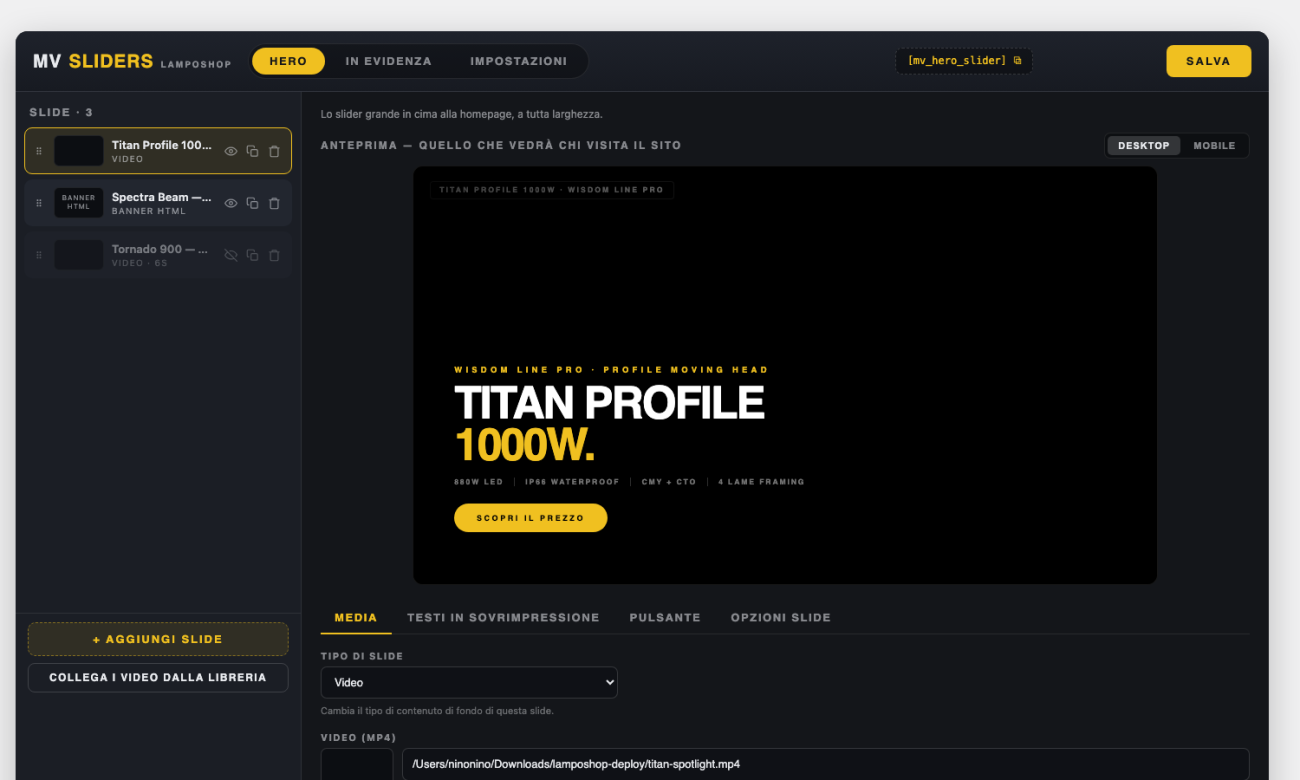Open the Tipo di slide dropdown
This screenshot has width=1300, height=780.
tap(469, 682)
